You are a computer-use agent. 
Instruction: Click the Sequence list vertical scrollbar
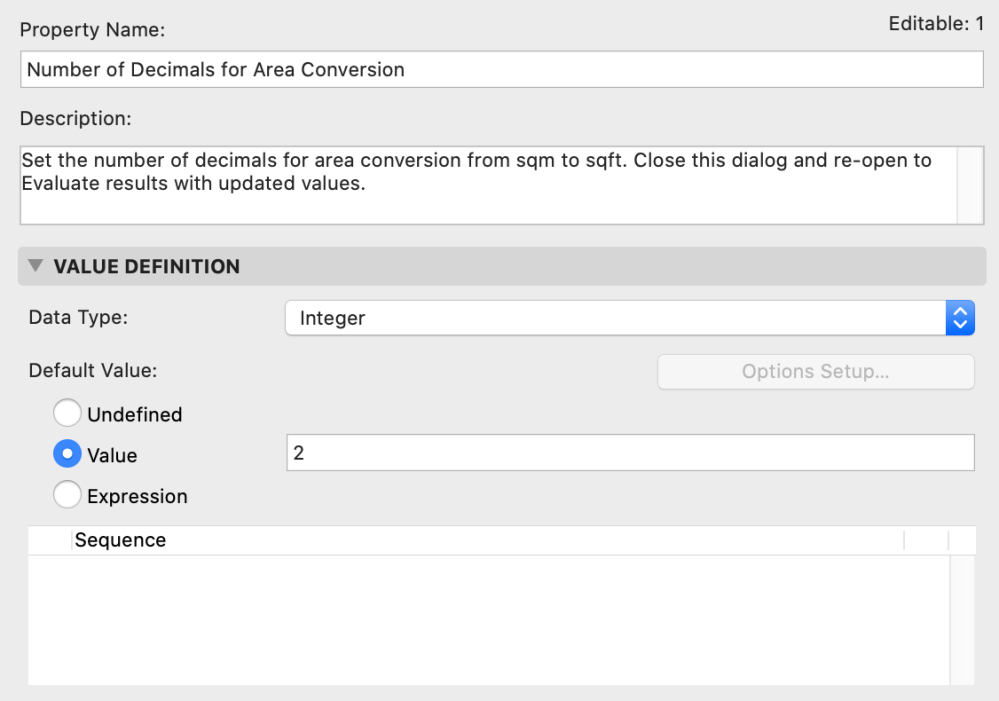[961, 620]
